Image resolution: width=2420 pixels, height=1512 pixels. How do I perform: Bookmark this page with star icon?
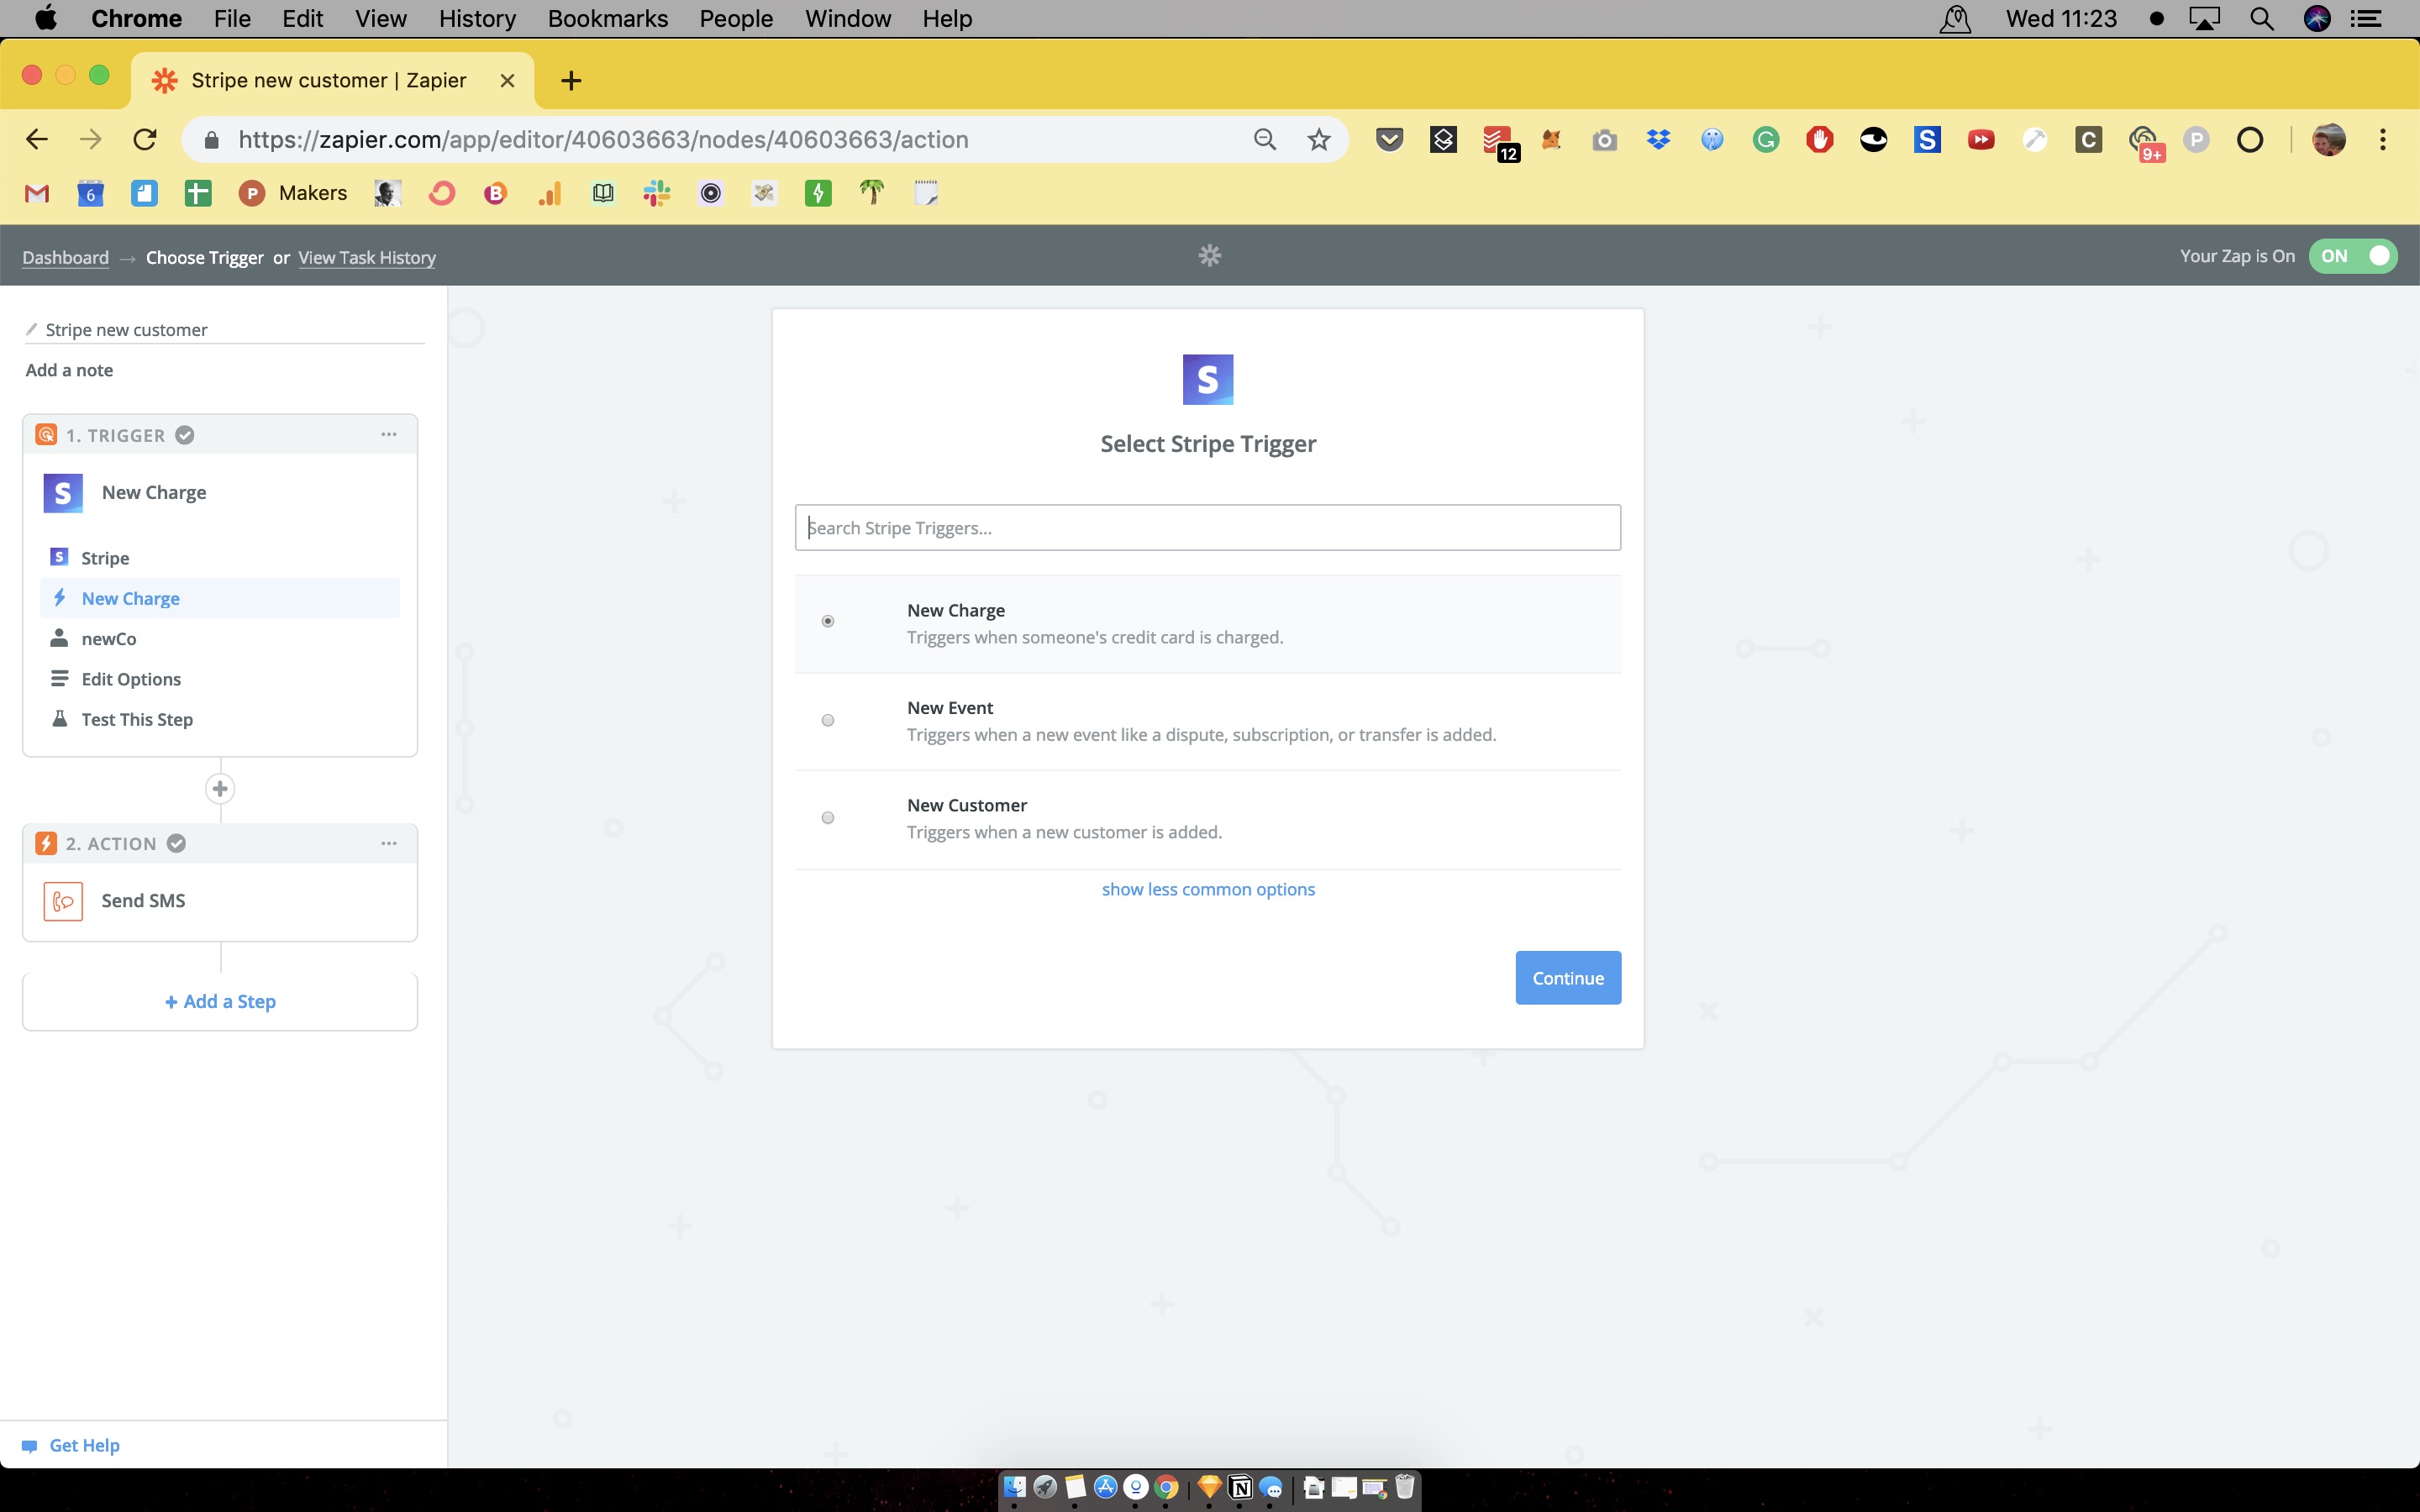(x=1319, y=139)
